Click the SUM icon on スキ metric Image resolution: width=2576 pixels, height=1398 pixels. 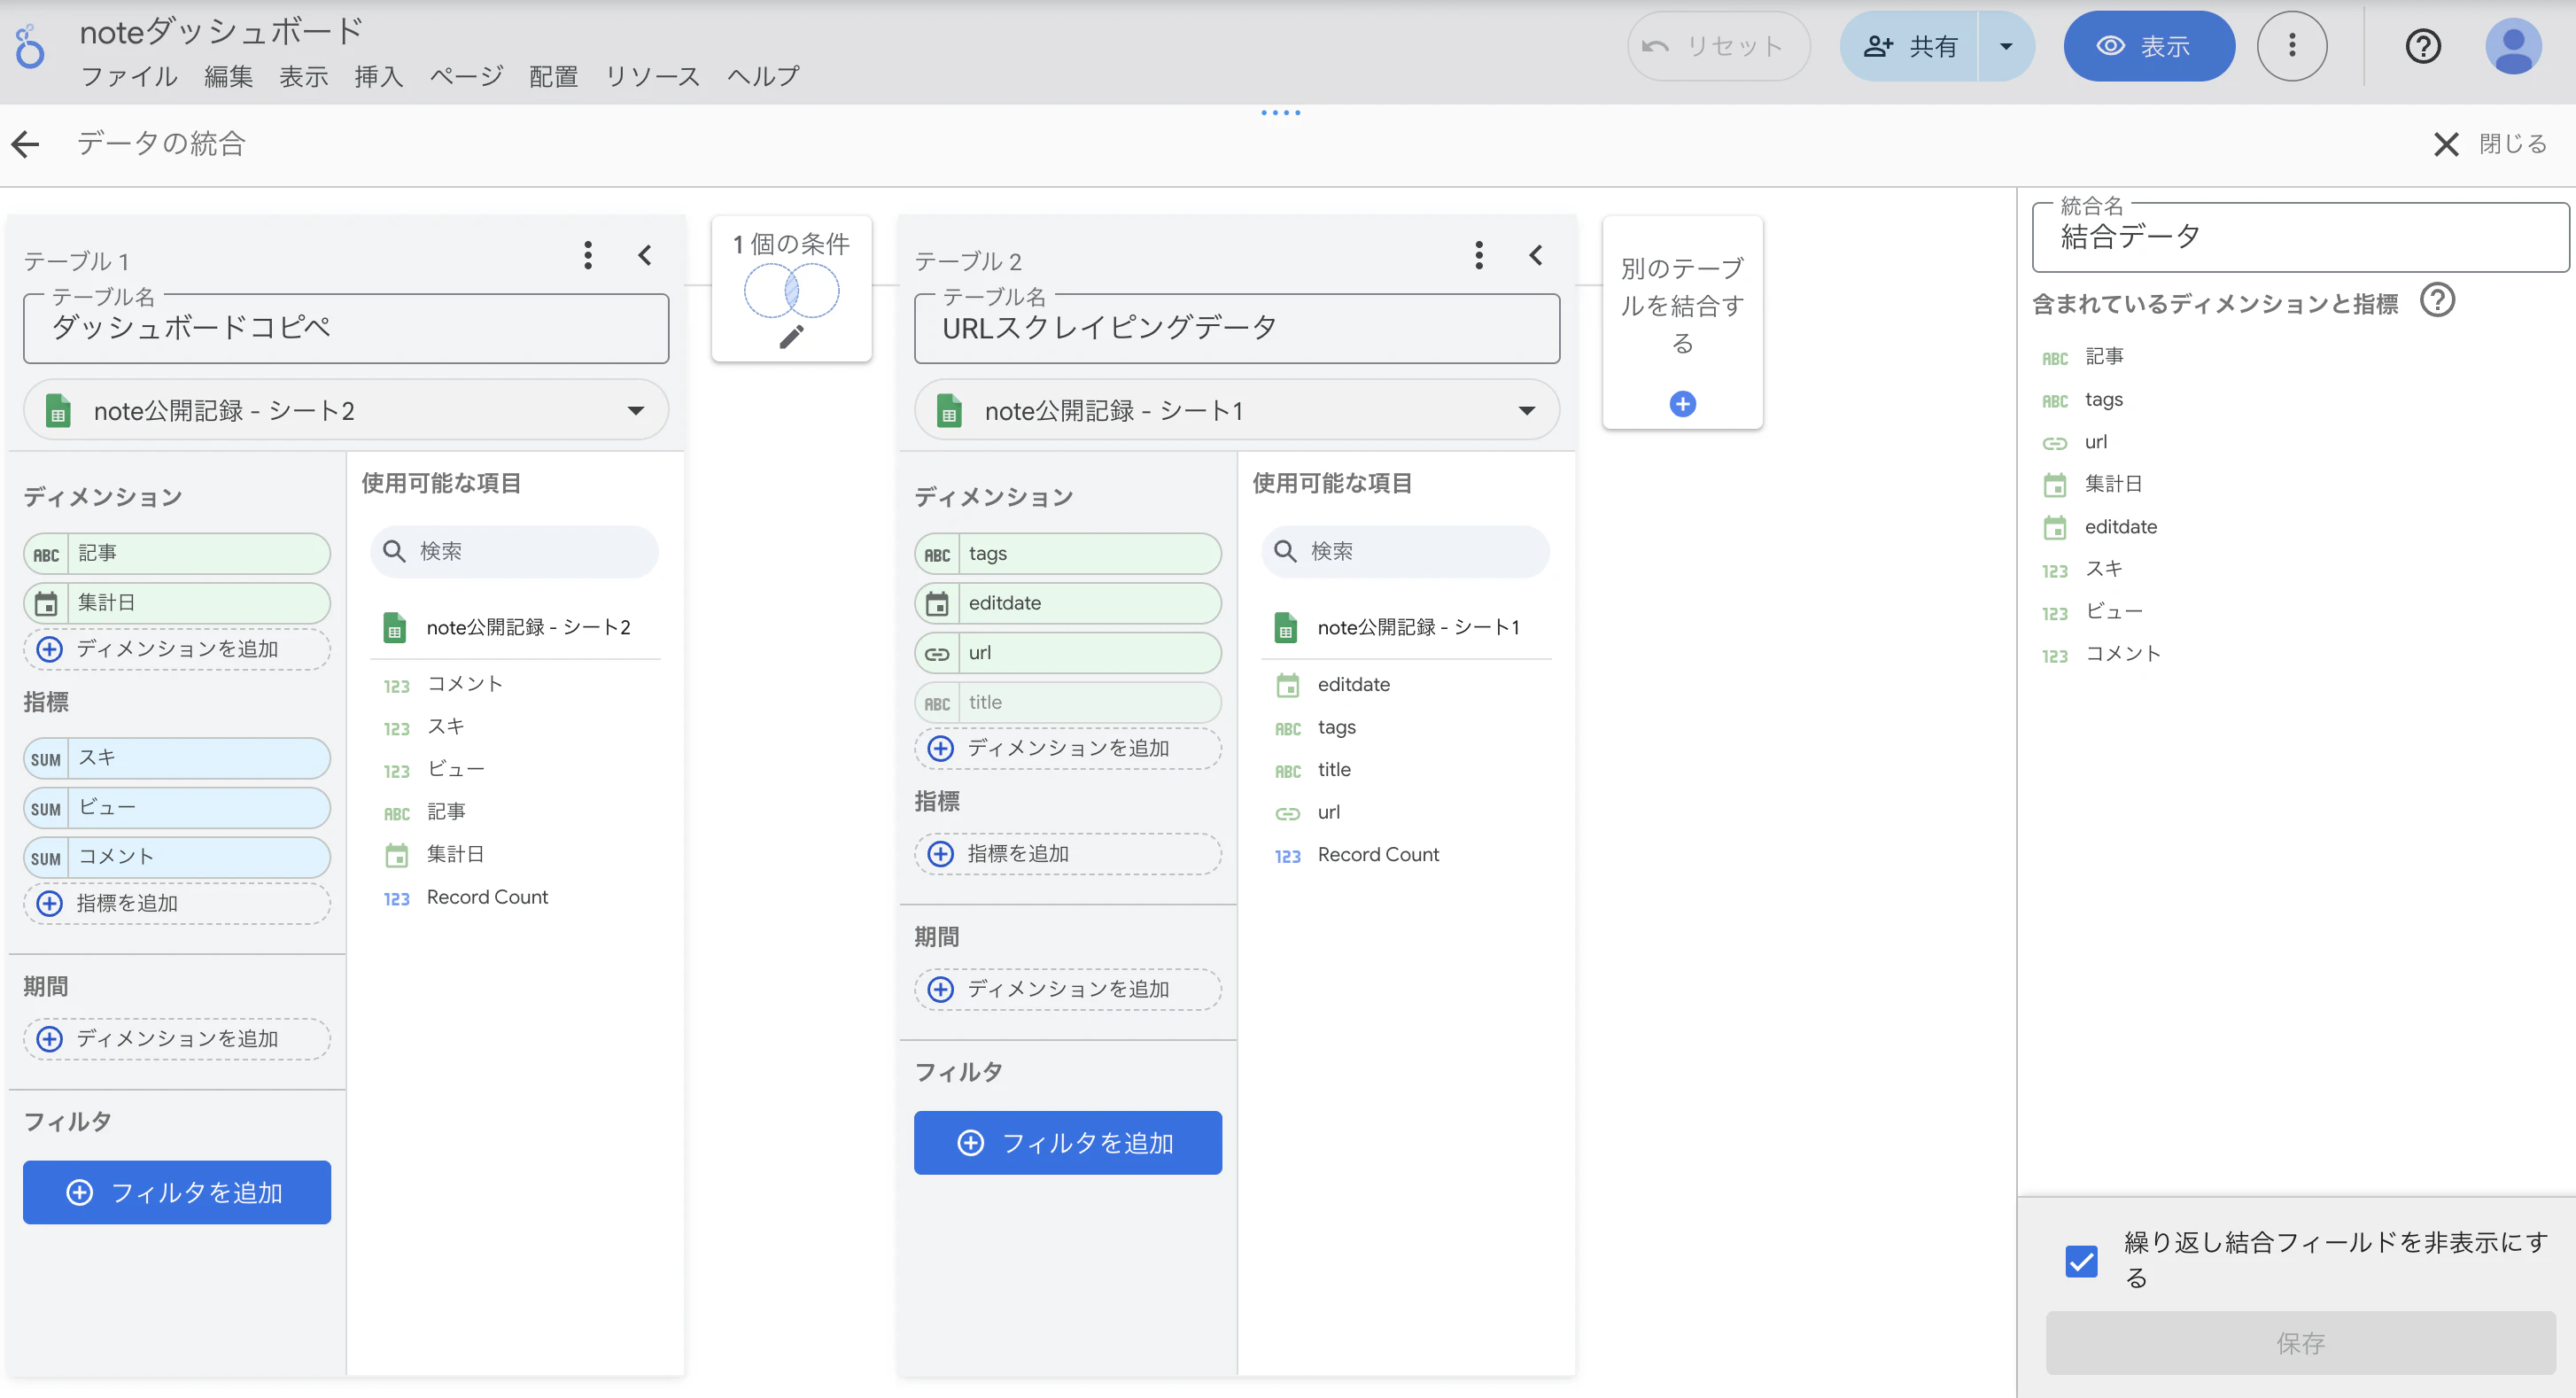click(x=46, y=759)
